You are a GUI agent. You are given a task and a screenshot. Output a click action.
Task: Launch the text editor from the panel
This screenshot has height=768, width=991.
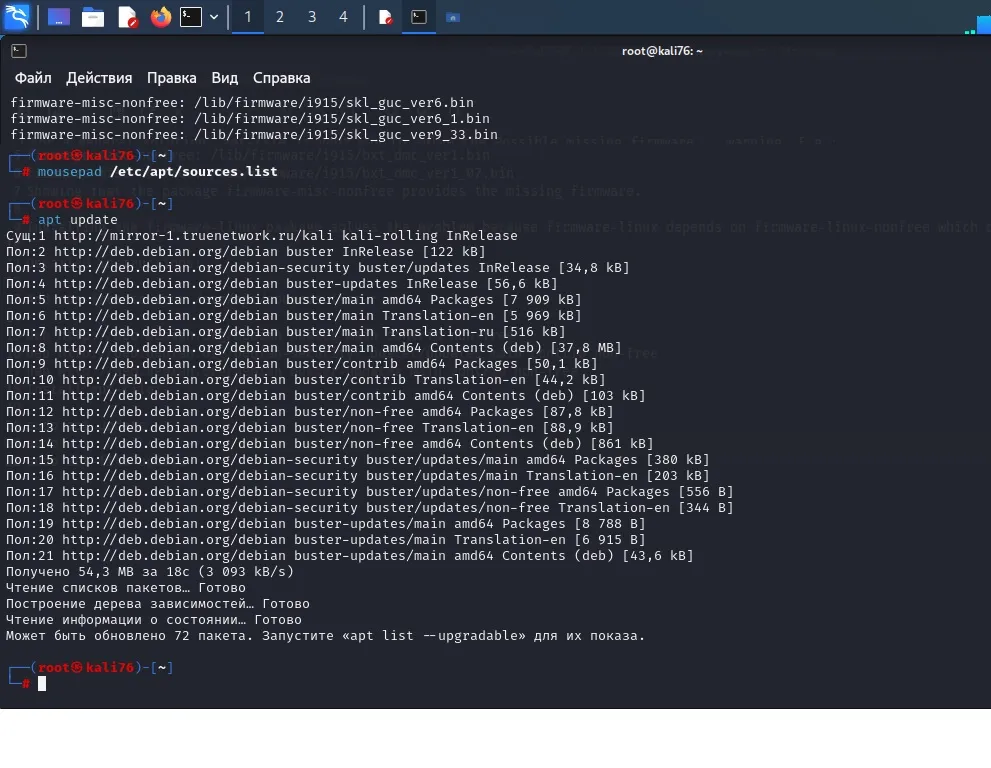click(x=127, y=17)
